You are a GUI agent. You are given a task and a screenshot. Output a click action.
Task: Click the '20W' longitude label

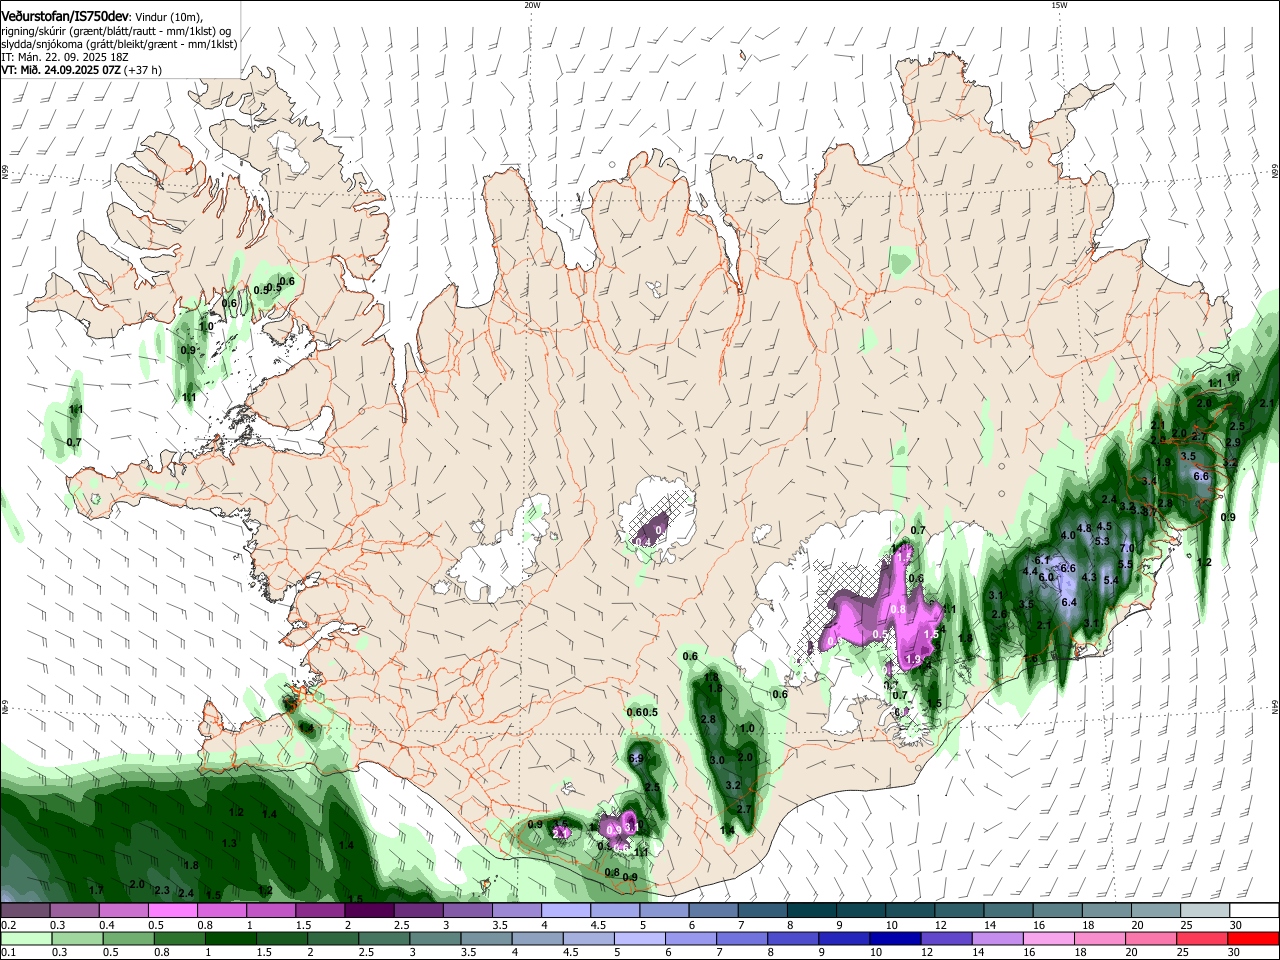532,4
